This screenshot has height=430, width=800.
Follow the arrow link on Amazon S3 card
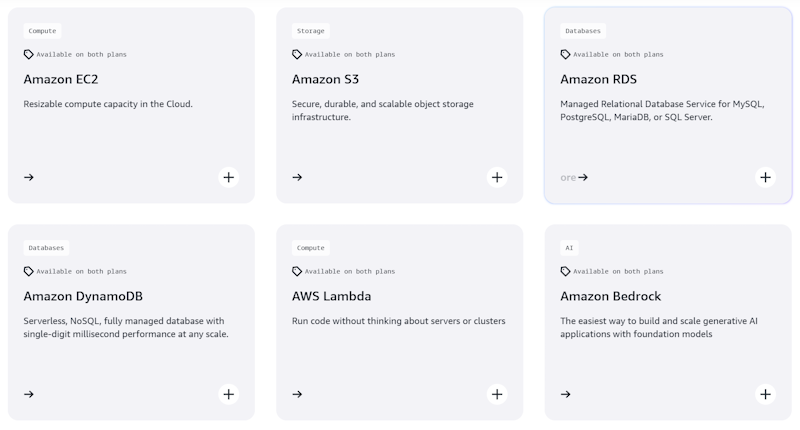coord(297,177)
